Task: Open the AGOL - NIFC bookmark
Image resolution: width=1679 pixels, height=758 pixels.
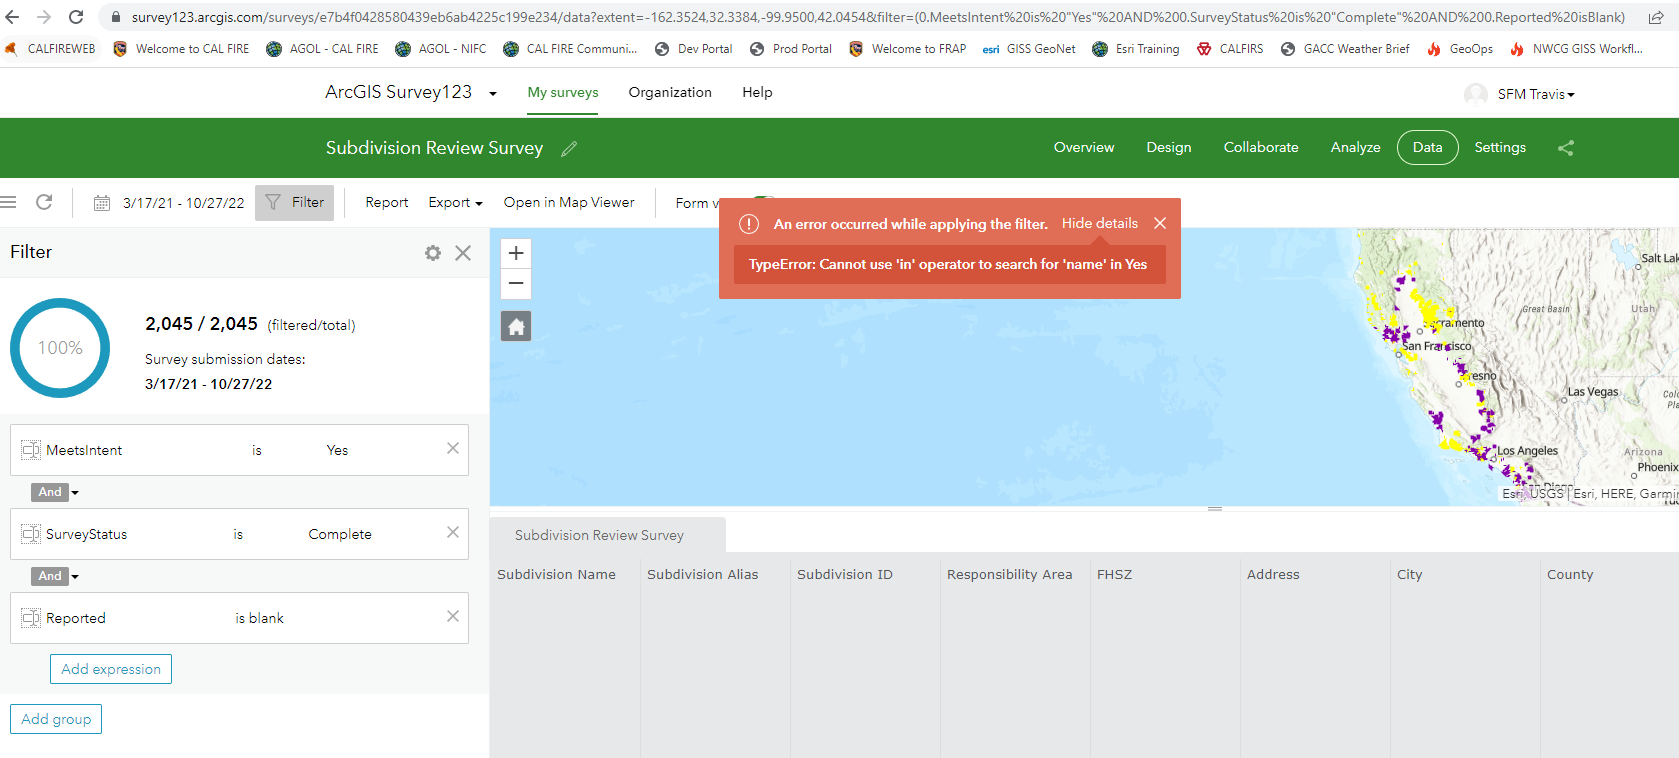Action: click(x=441, y=48)
